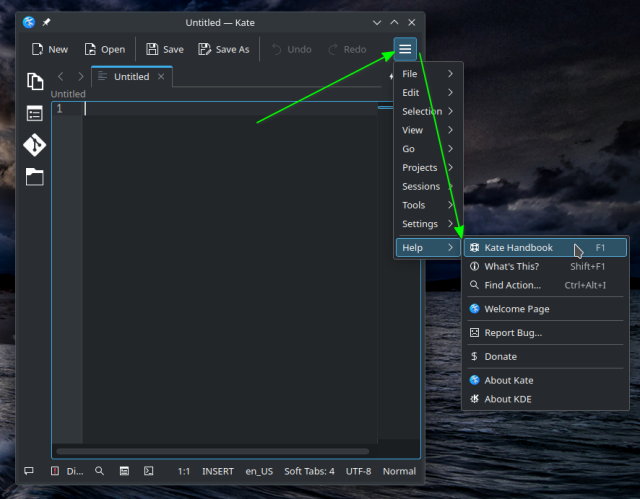The width and height of the screenshot is (640, 499).
Task: Open the UTF-8 encoding dropdown
Action: pos(358,471)
